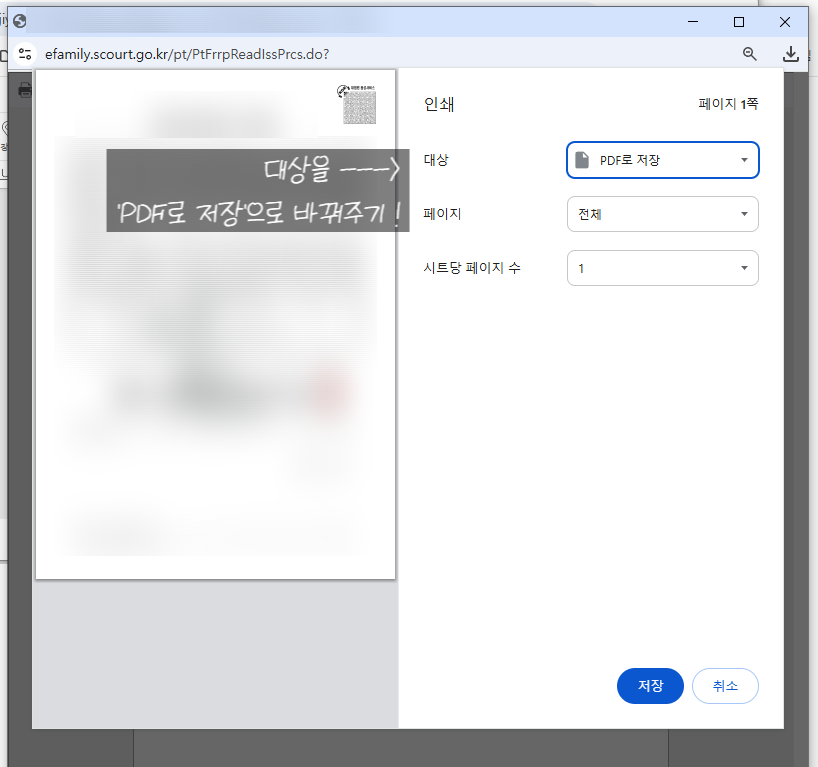Screen dimensions: 818x767
Task: Click the print preview page thumbnail
Action: pyautogui.click(x=215, y=324)
